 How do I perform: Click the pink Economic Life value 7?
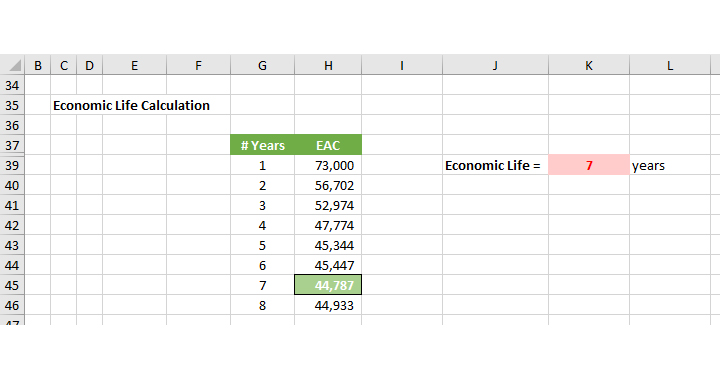click(x=589, y=165)
